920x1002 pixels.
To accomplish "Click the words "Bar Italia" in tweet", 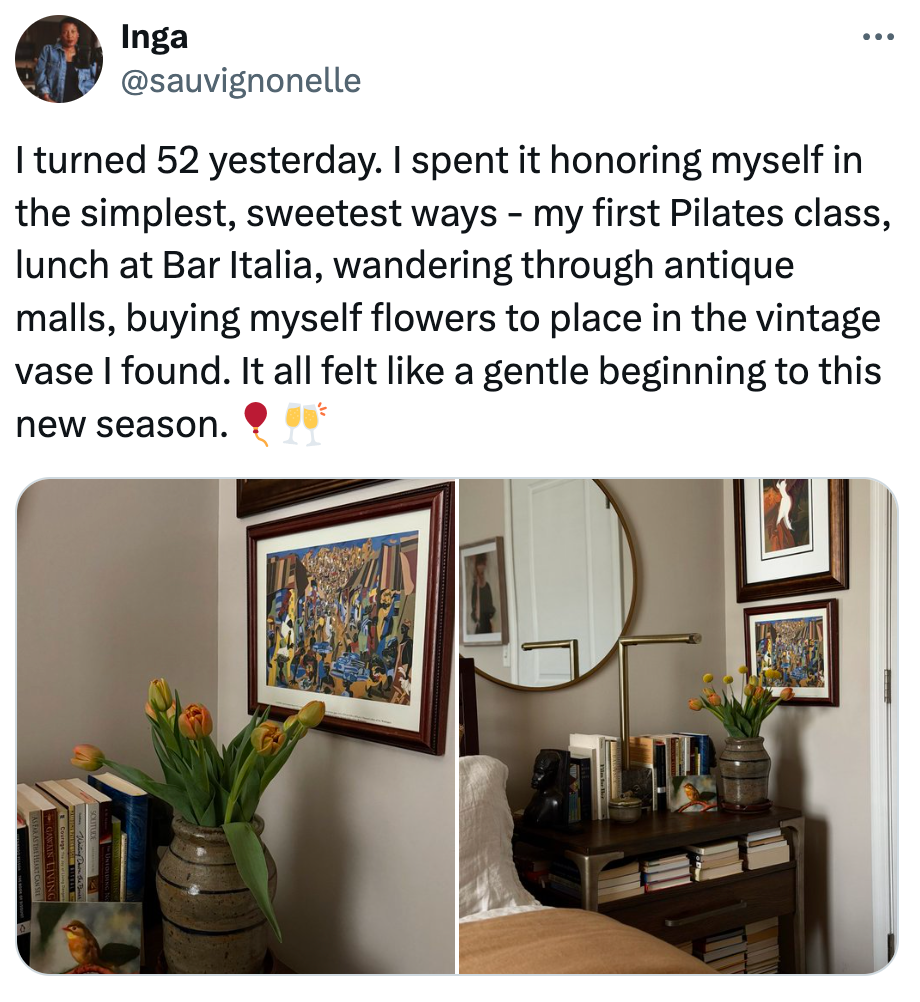I will tap(220, 266).
